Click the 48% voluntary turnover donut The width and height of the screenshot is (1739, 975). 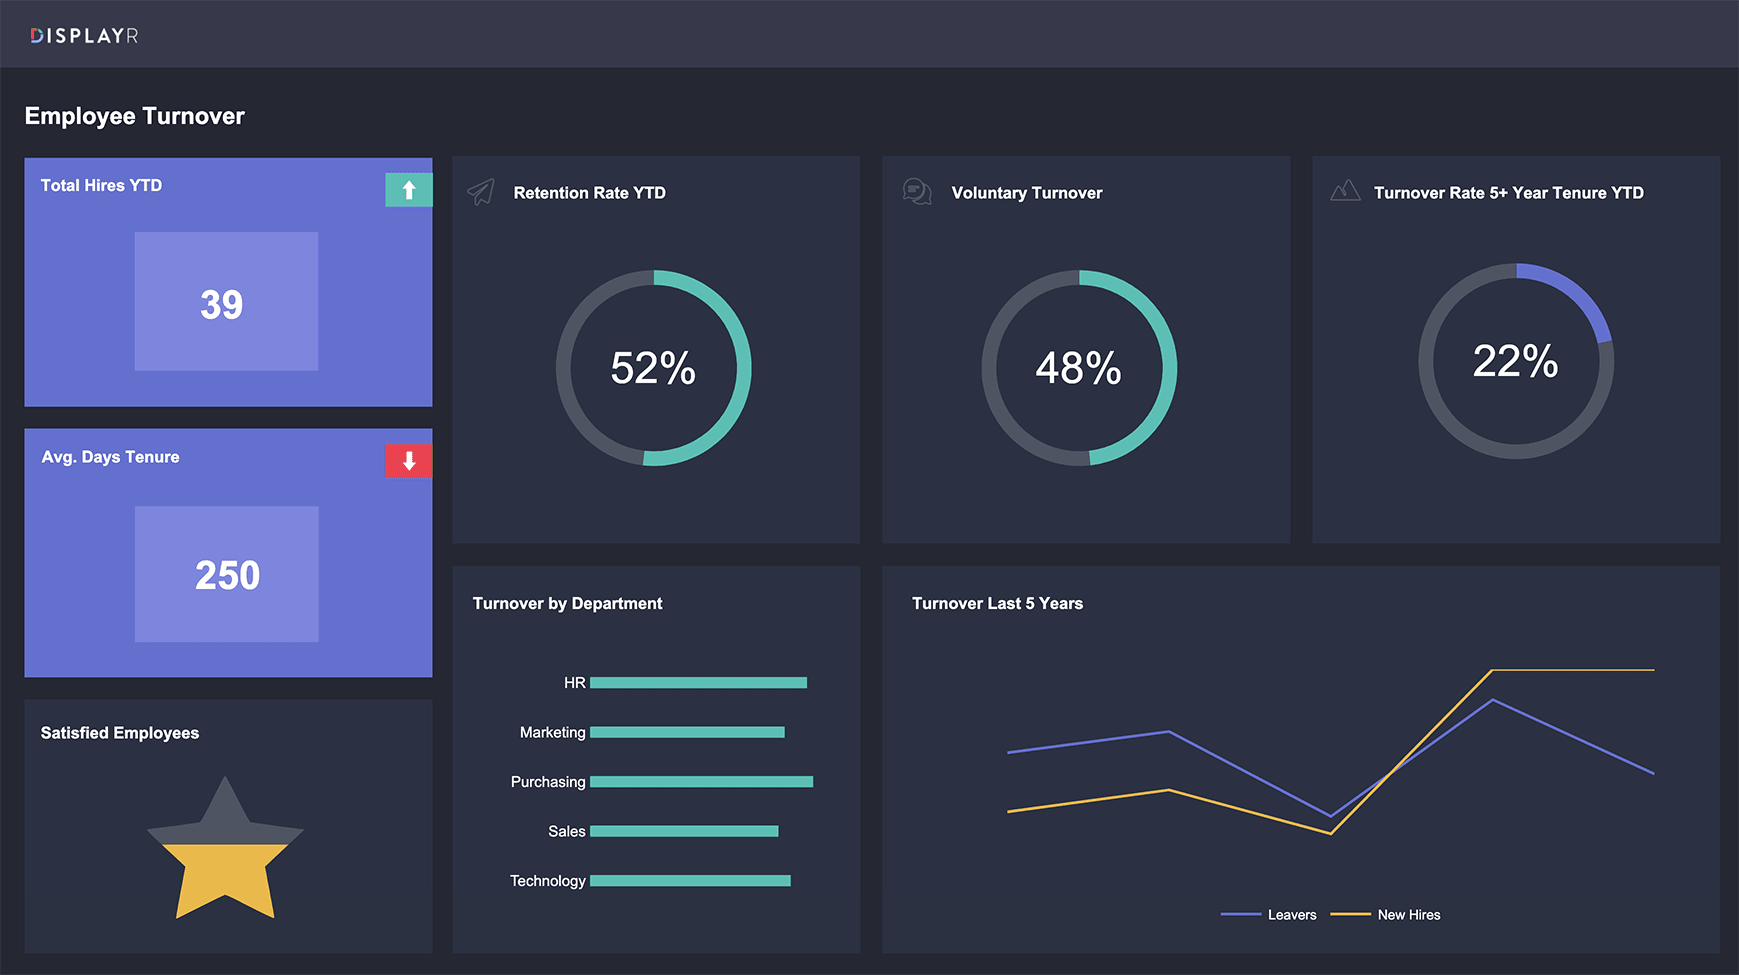(1079, 368)
